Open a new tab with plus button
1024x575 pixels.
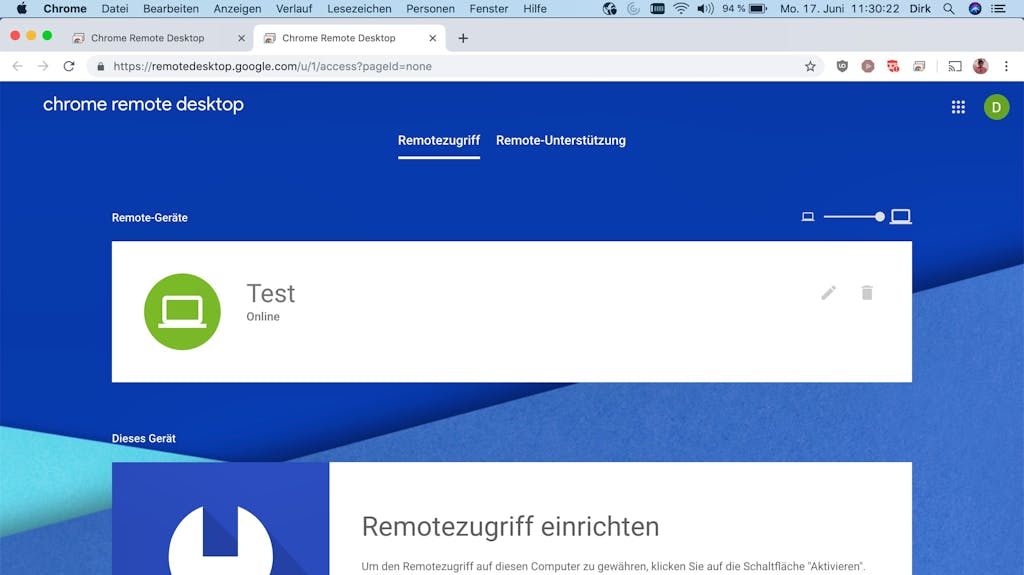pos(463,38)
